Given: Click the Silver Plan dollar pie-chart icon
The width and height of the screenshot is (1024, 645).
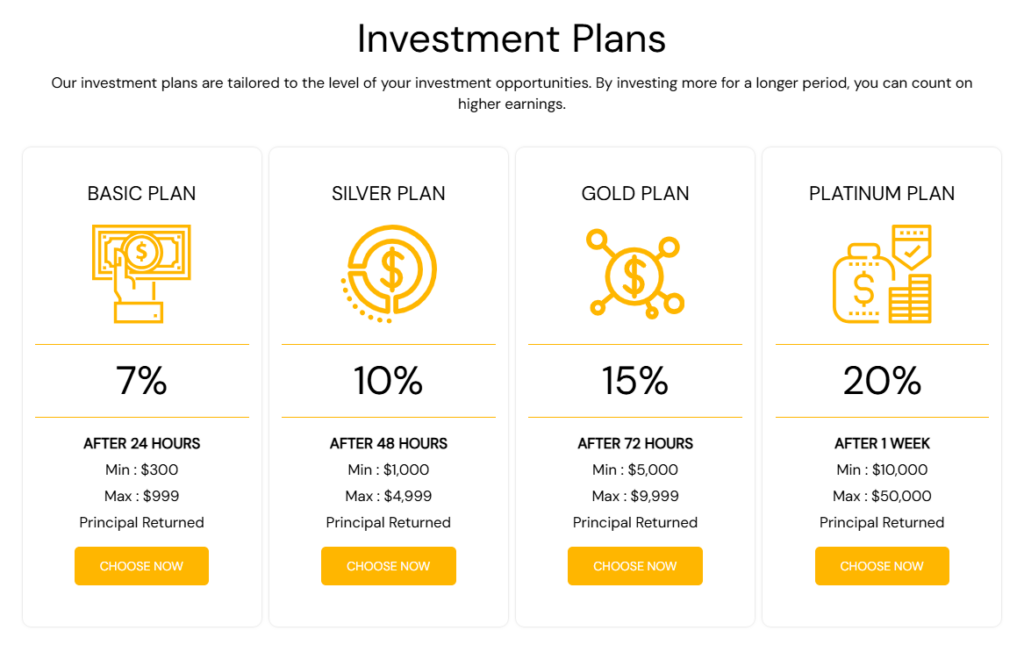Looking at the screenshot, I should pyautogui.click(x=388, y=273).
